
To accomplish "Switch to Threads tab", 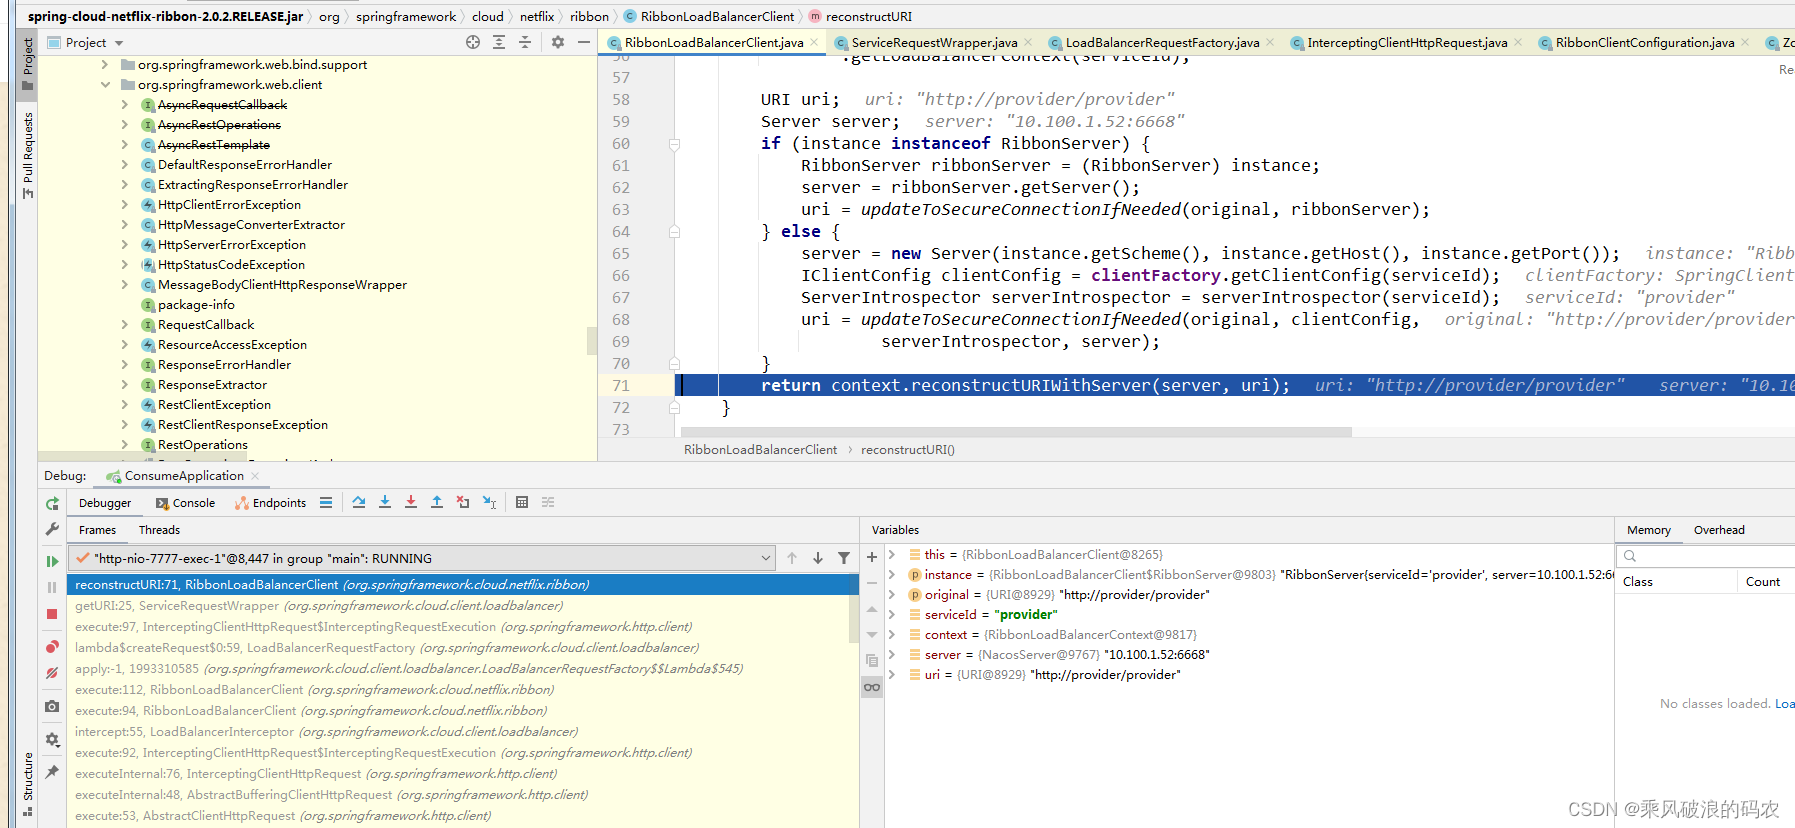I will [x=159, y=530].
